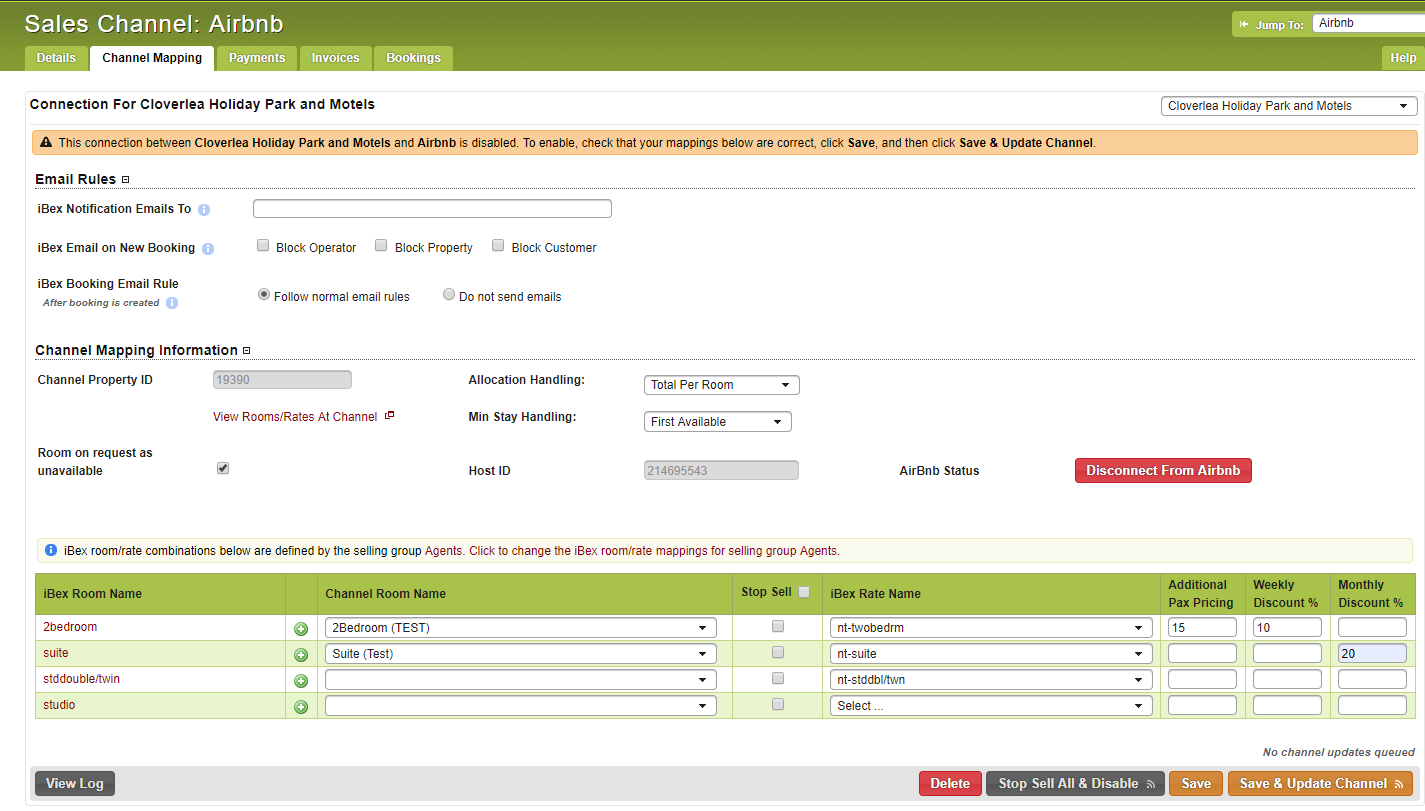
Task: Click the 2bedroom room name link
Action: pos(70,627)
